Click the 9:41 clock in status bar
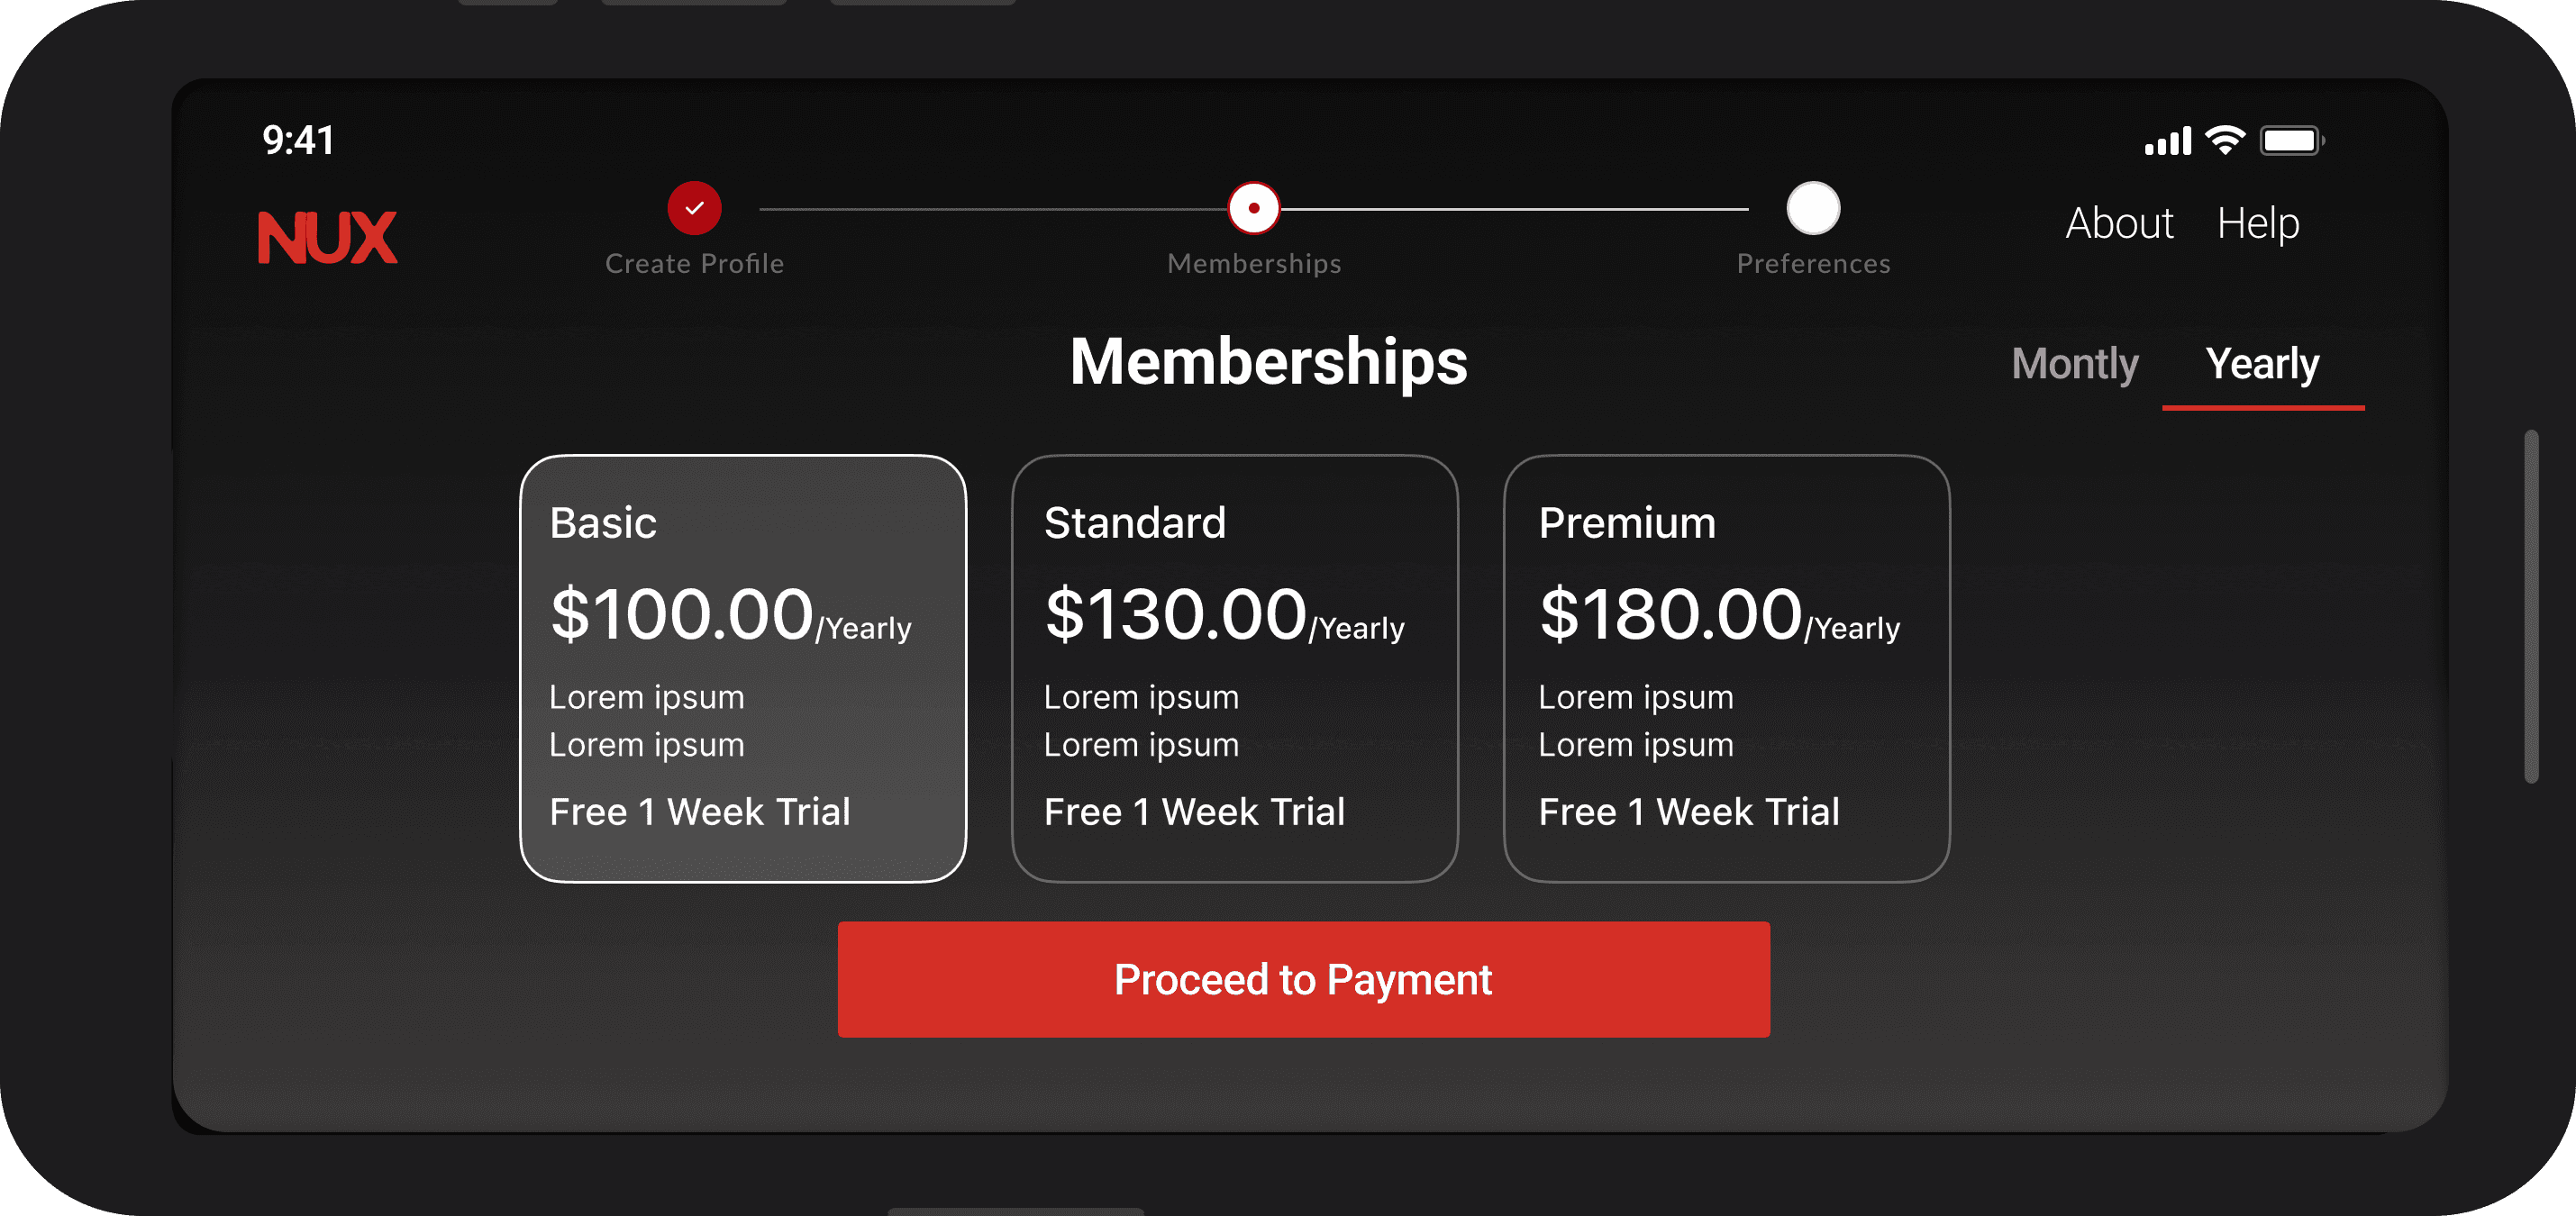 pos(298,141)
